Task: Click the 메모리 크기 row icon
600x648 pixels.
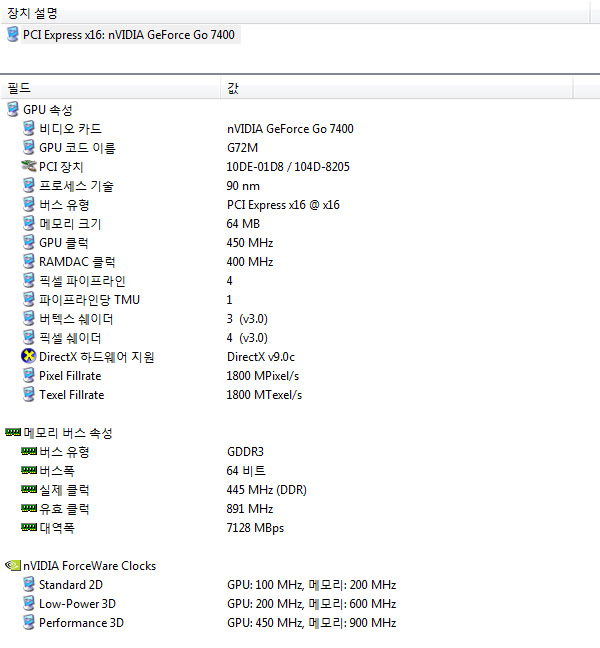Action: [x=29, y=224]
